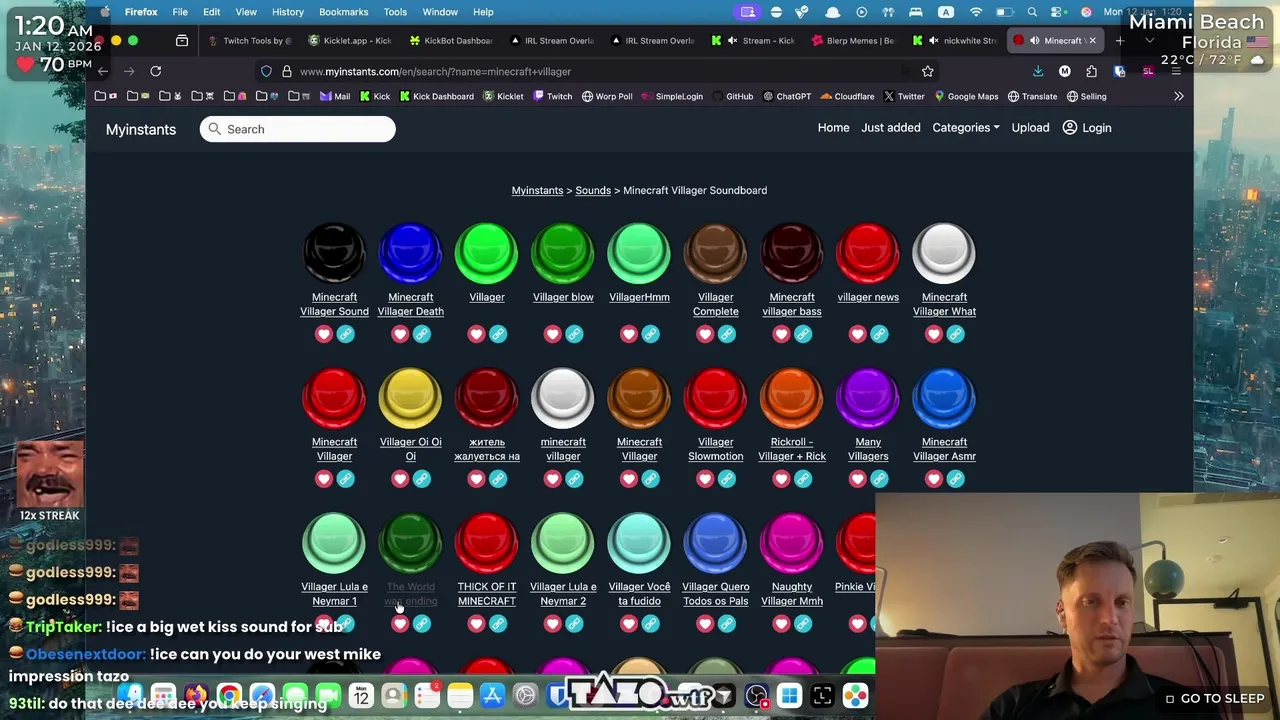Copy link for Many Villagers sound
Screen dimensions: 1280x720
tap(879, 479)
